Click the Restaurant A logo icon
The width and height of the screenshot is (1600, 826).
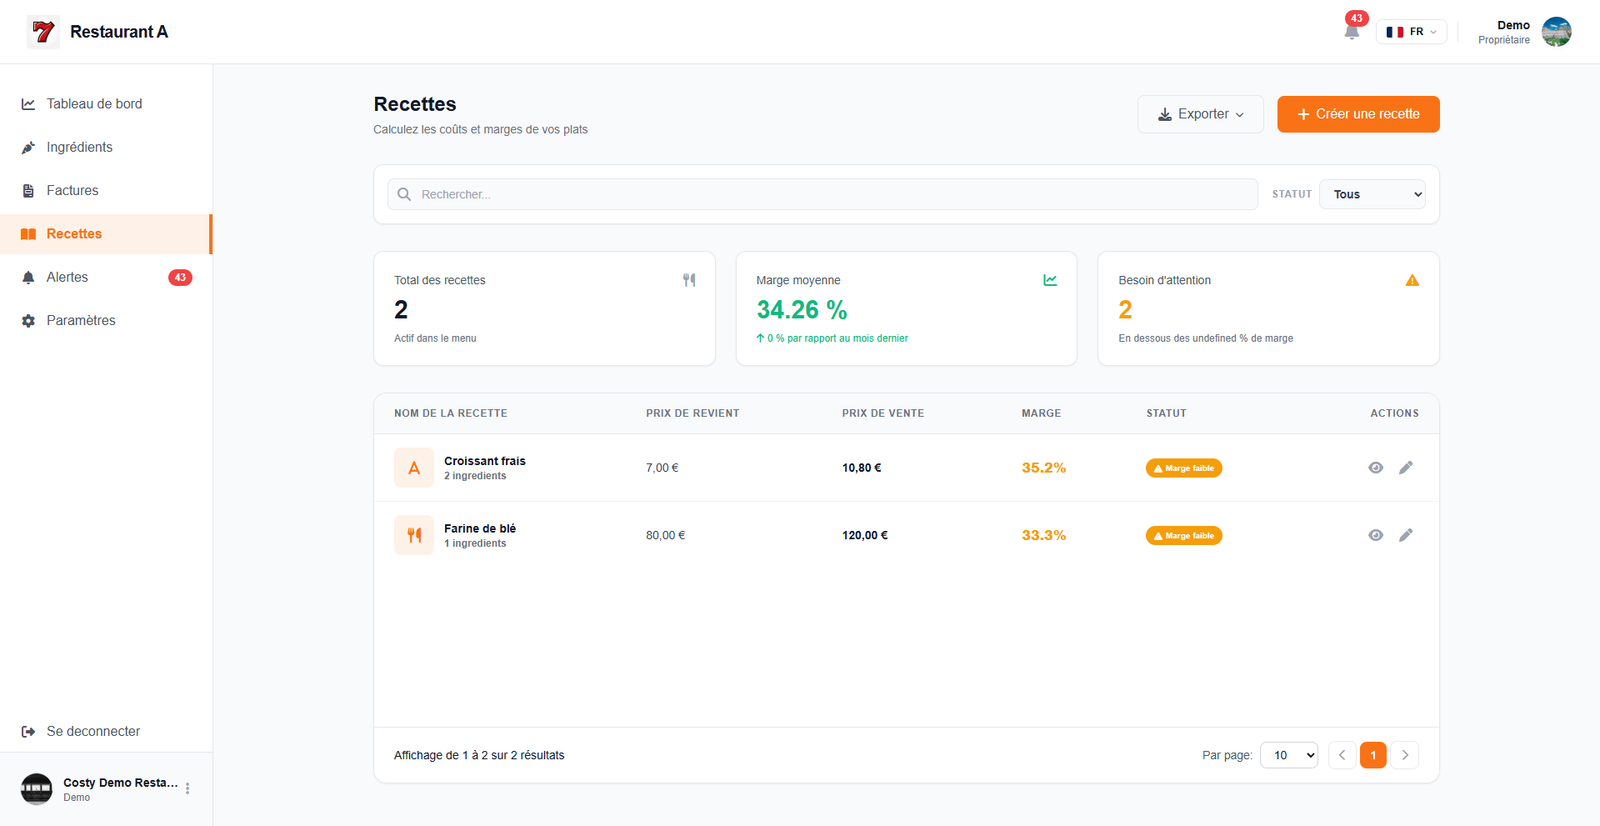coord(43,32)
